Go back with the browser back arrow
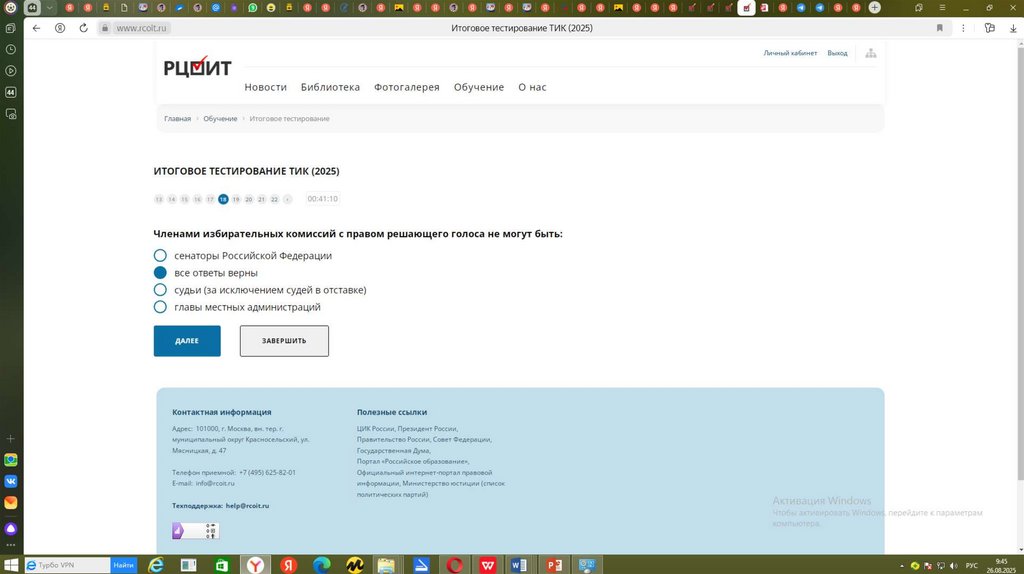The height and width of the screenshot is (574, 1024). click(37, 28)
